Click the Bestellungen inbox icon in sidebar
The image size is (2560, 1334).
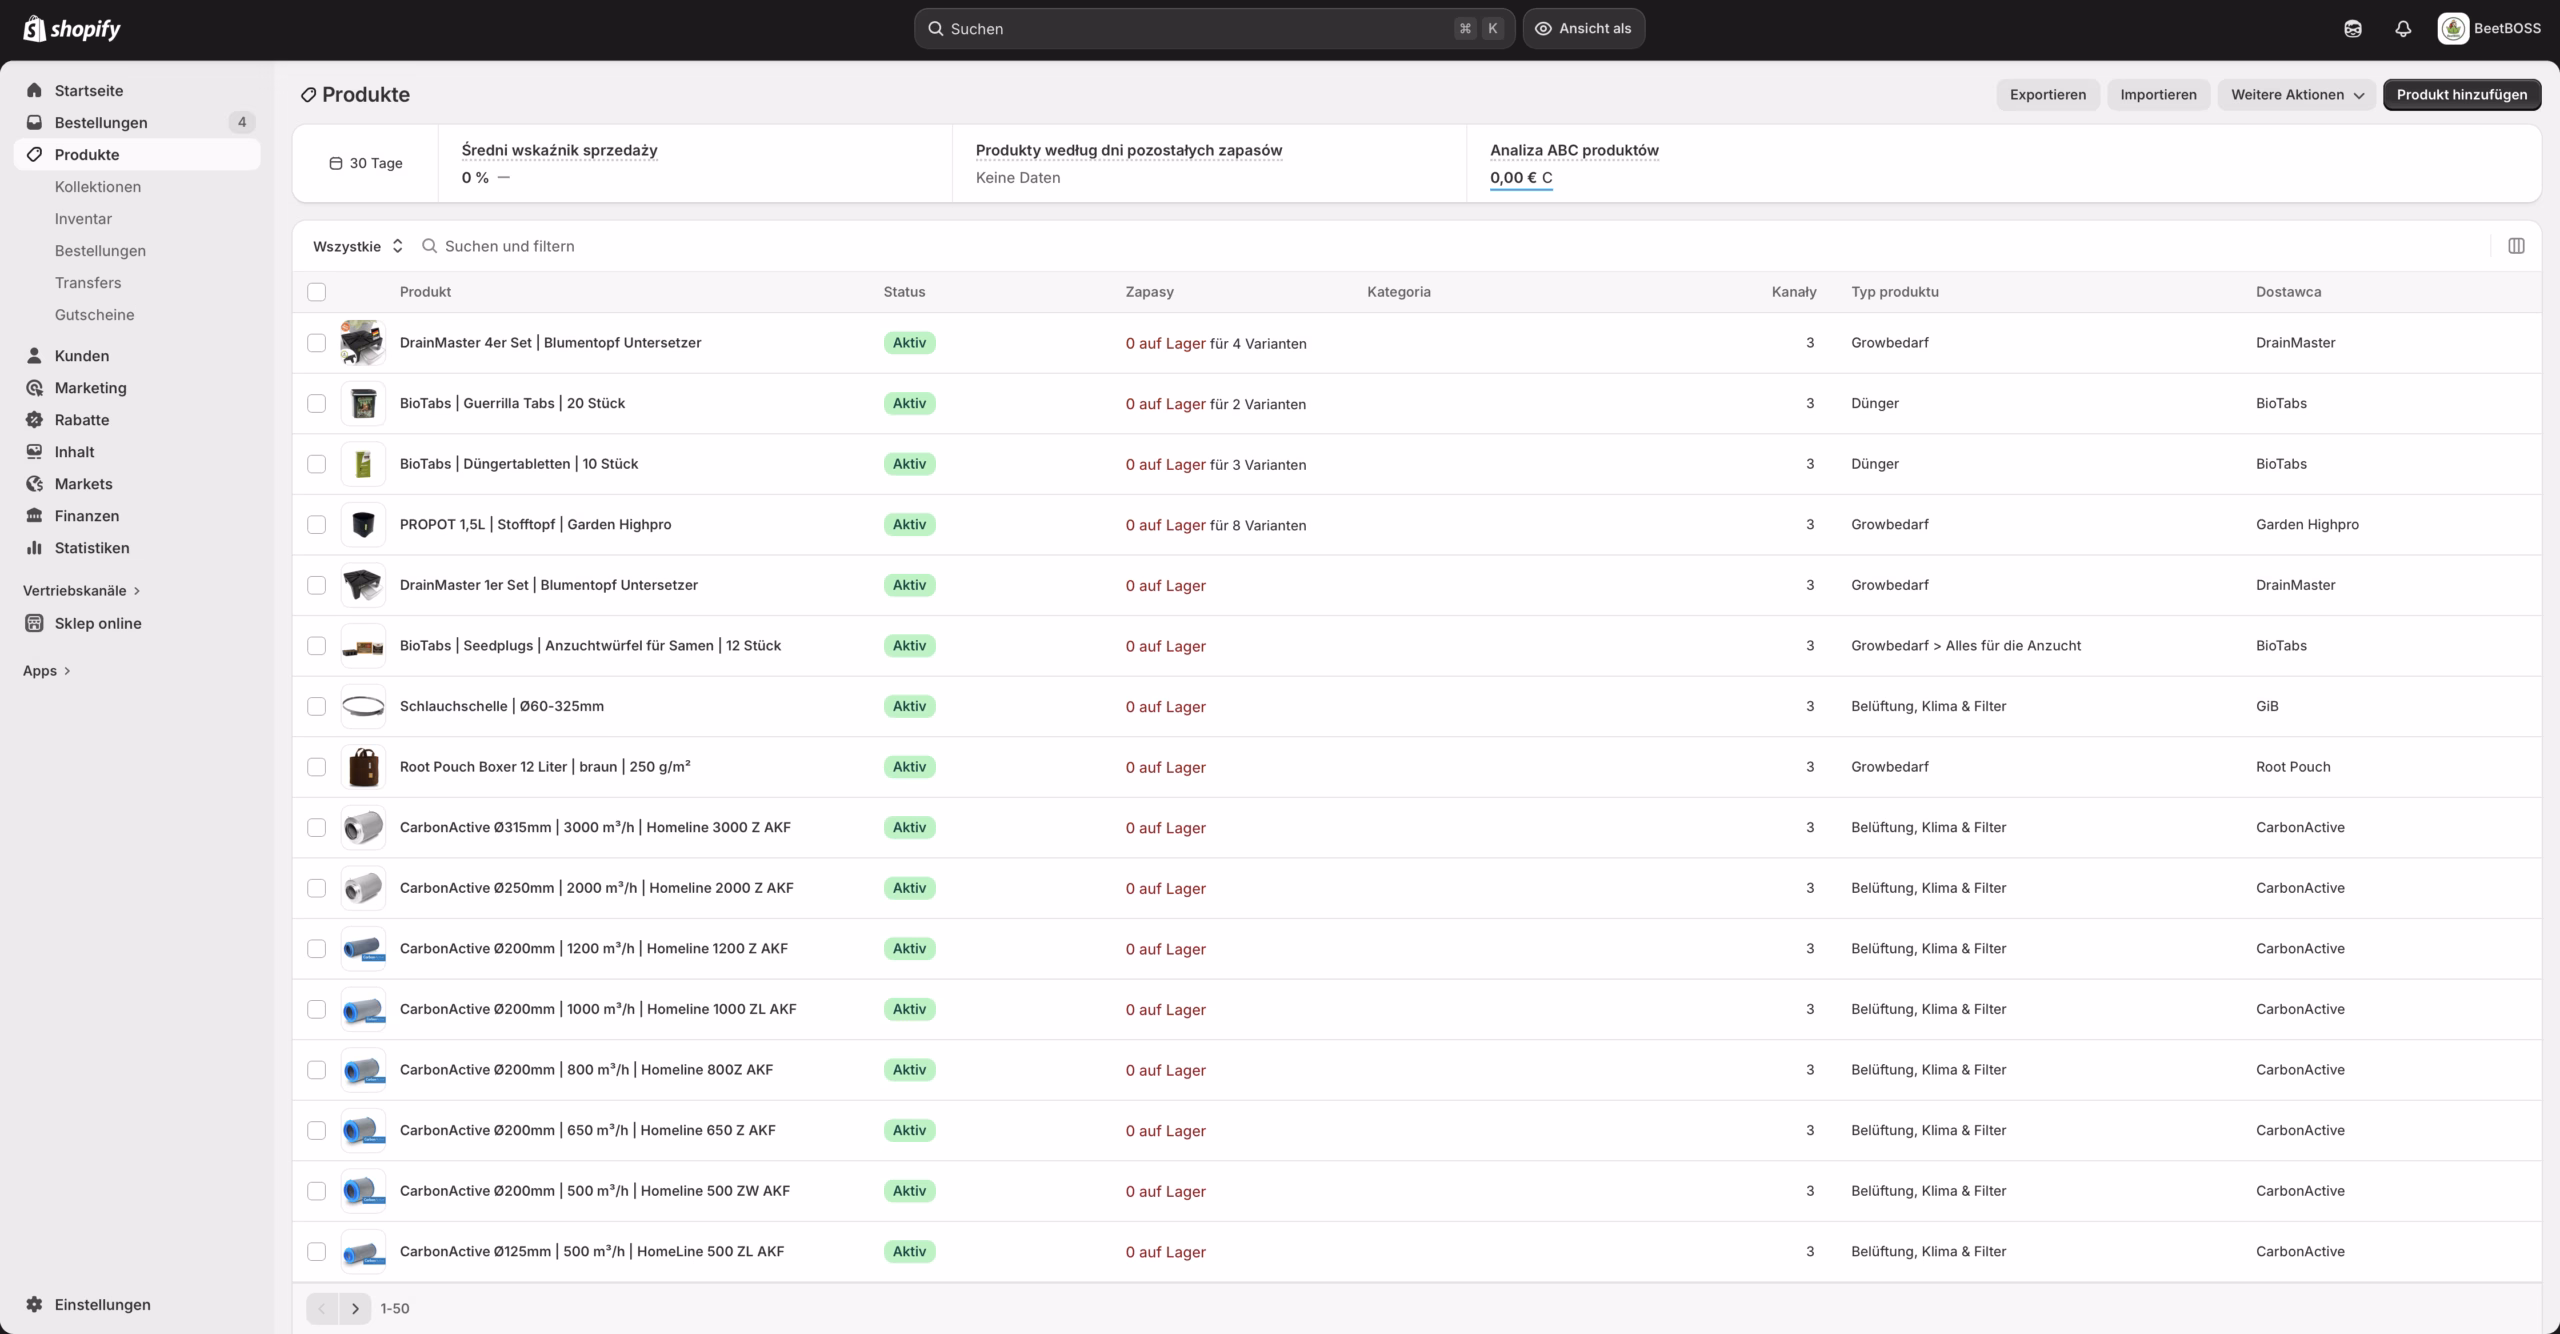coord(34,122)
